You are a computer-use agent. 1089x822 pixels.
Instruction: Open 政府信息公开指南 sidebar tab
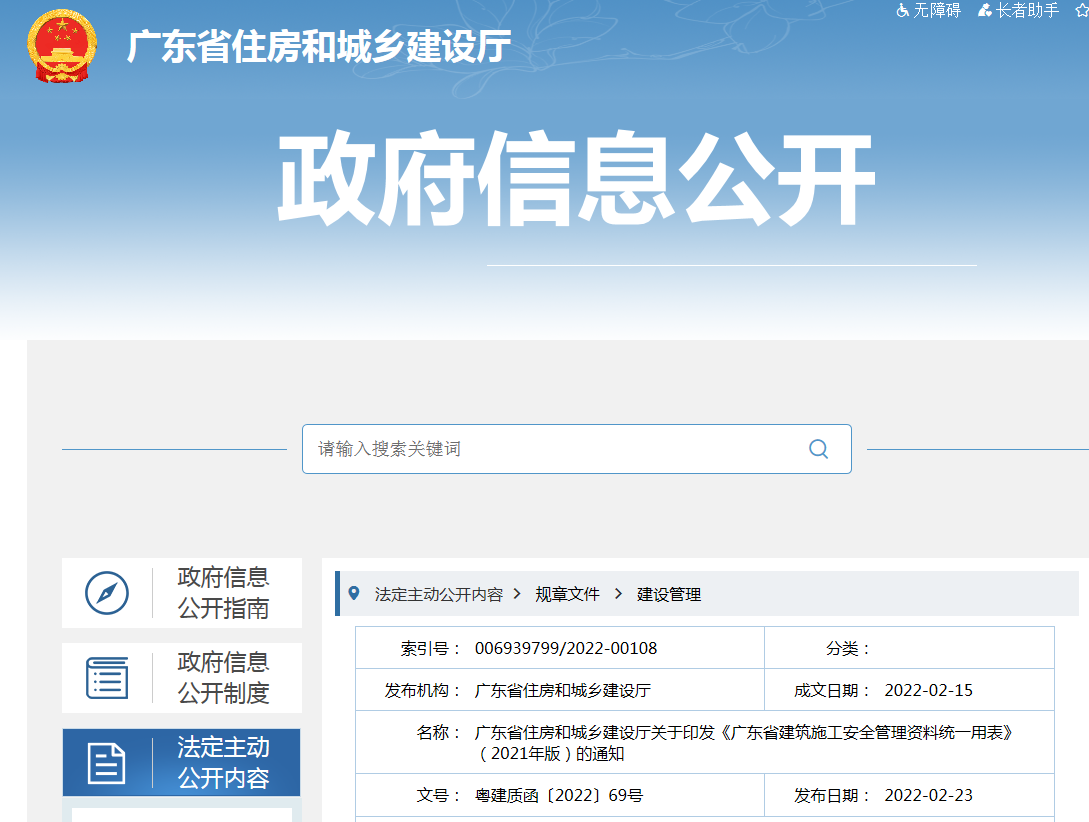point(223,593)
